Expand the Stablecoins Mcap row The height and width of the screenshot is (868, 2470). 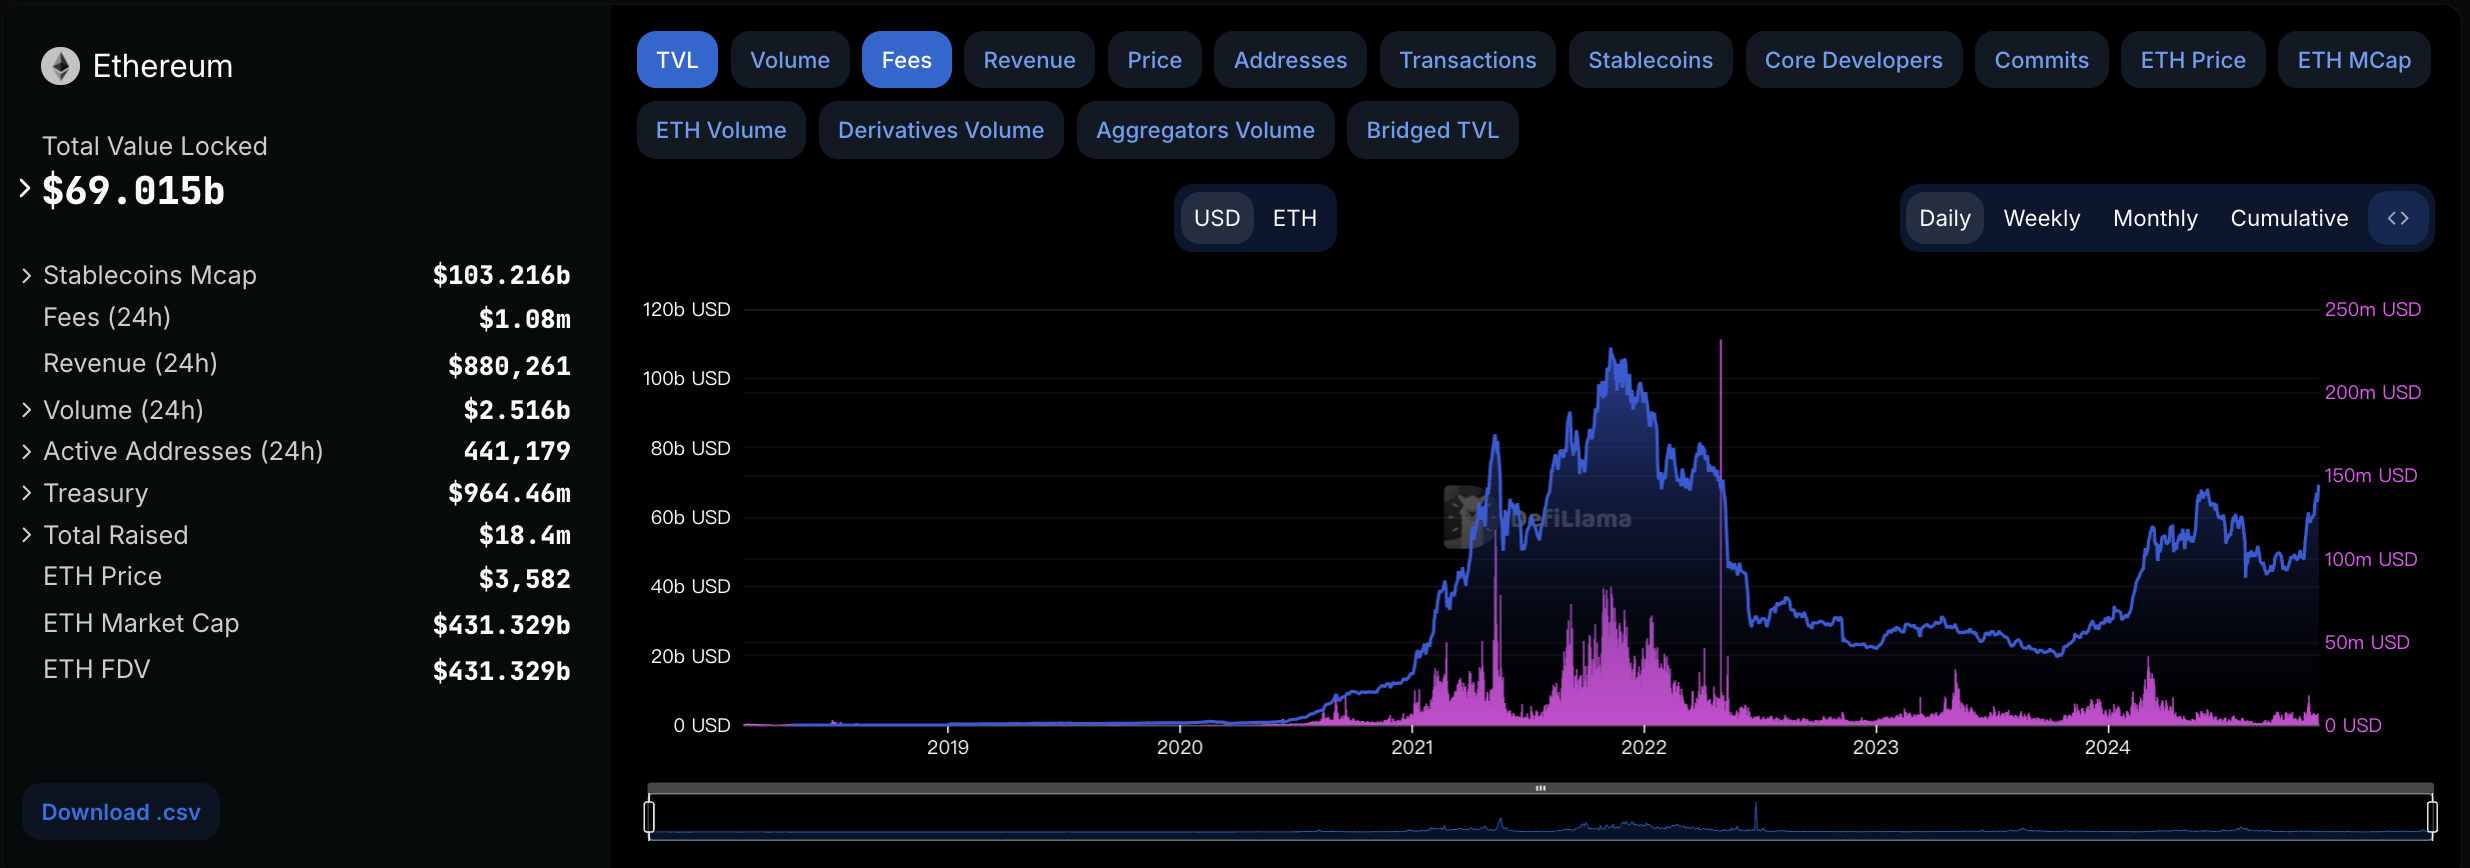tap(27, 275)
